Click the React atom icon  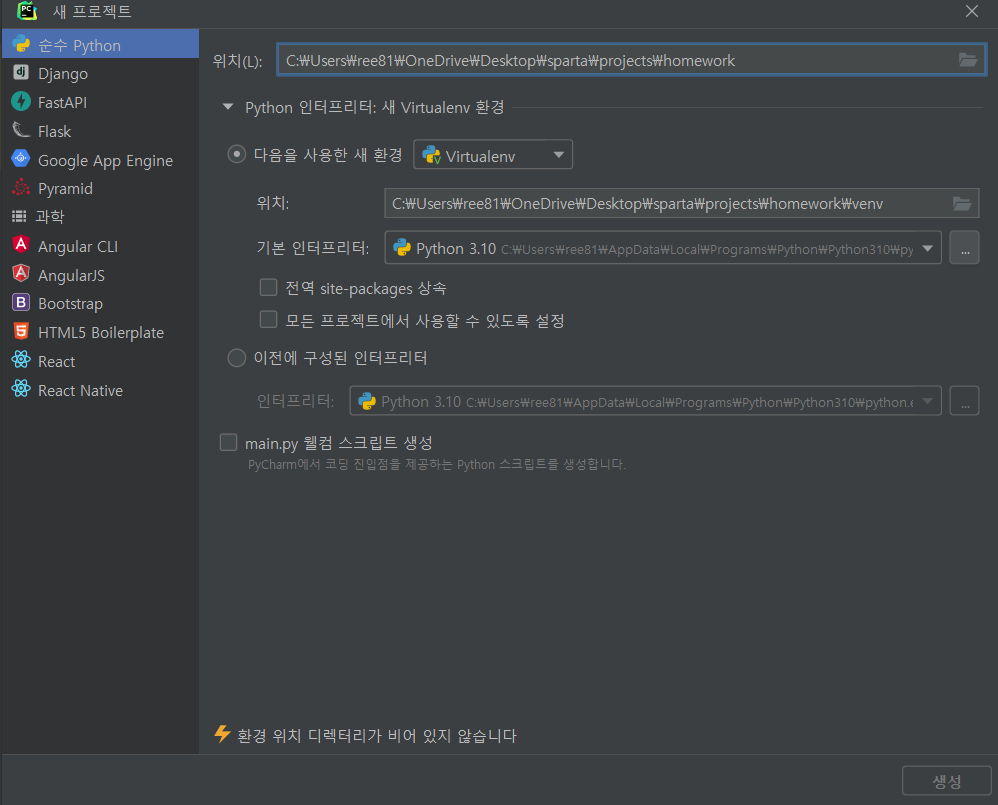[21, 360]
